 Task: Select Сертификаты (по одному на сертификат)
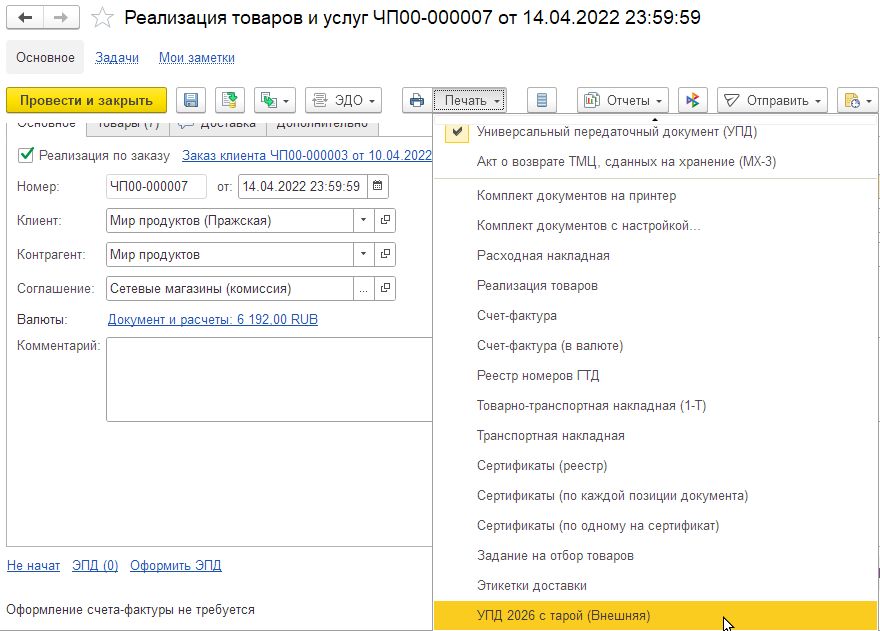[x=655, y=526]
